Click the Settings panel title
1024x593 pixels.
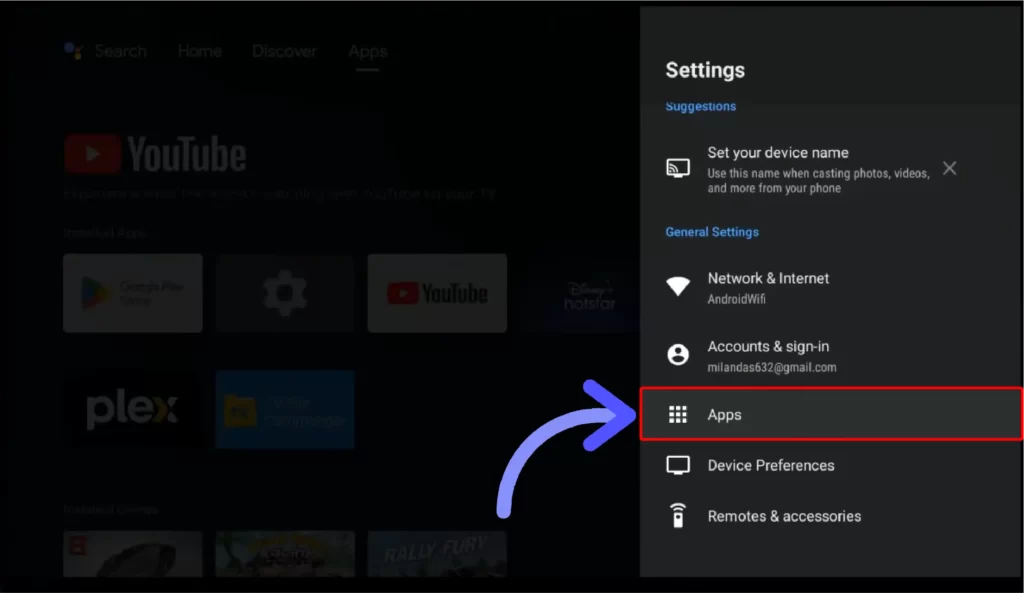pos(705,70)
